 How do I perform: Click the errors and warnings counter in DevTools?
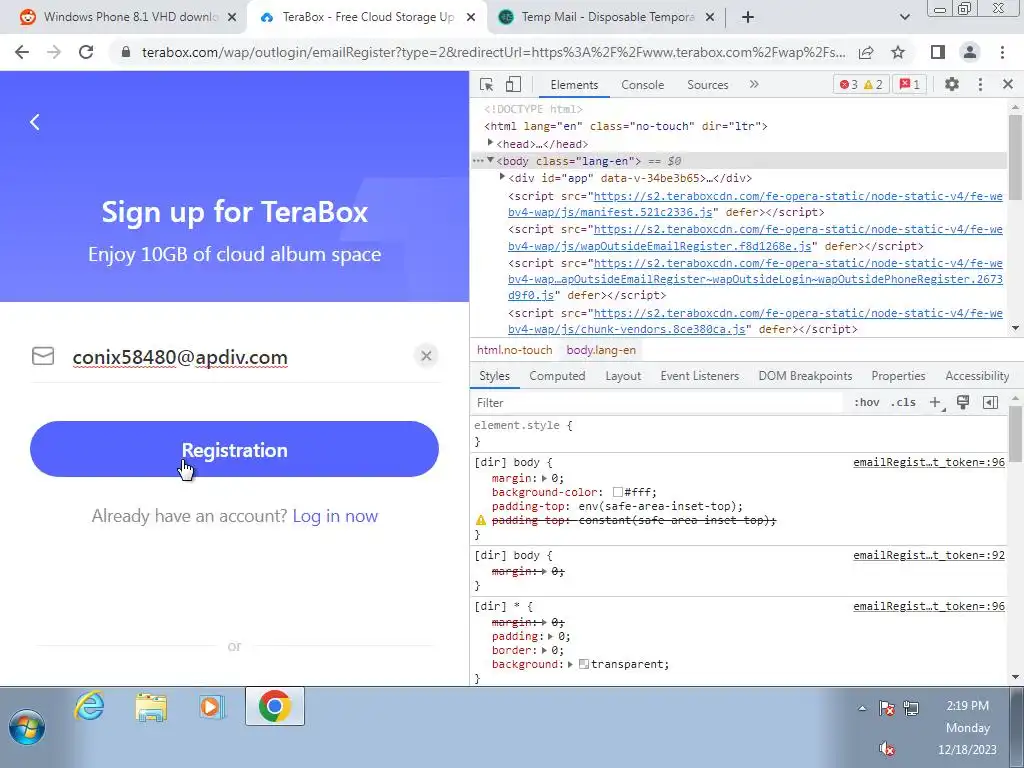click(861, 84)
